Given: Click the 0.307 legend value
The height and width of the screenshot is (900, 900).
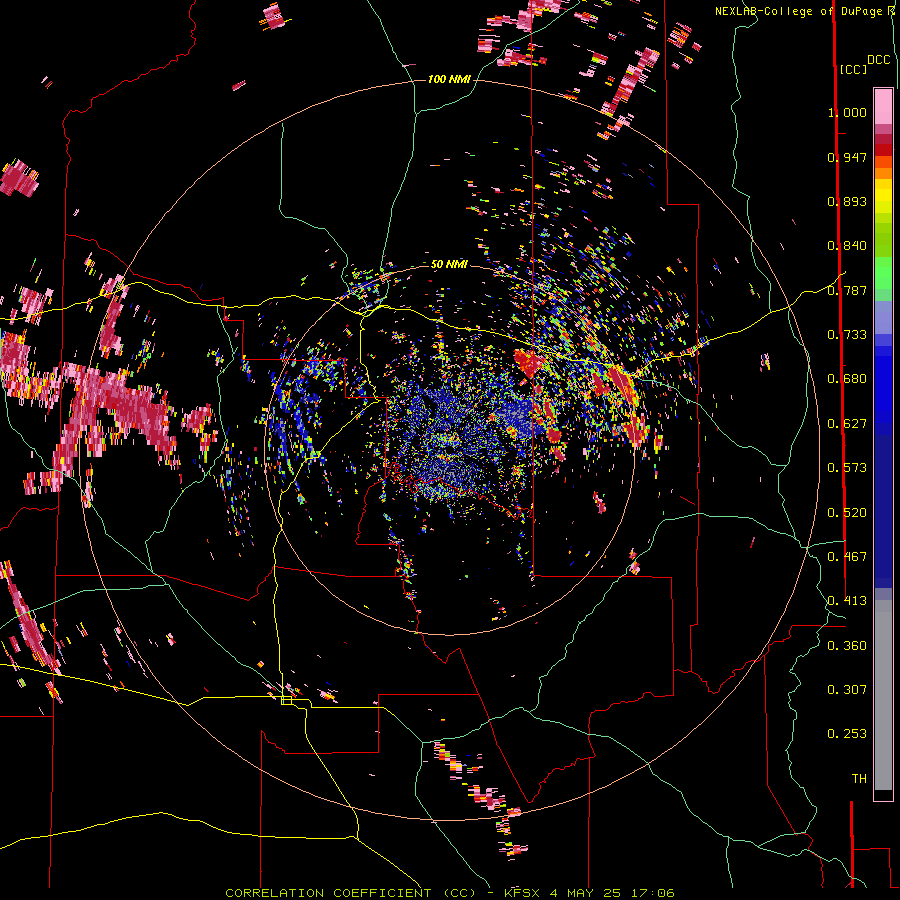Looking at the screenshot, I should pos(847,690).
